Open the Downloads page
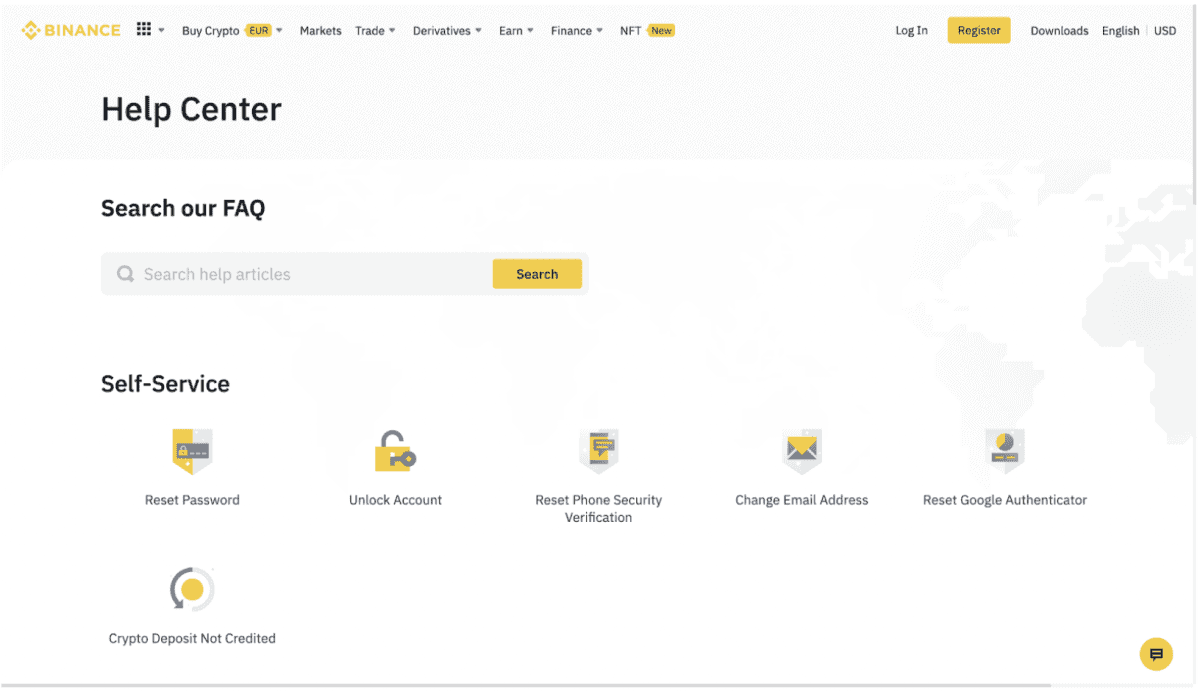1200x691 pixels. pyautogui.click(x=1059, y=31)
